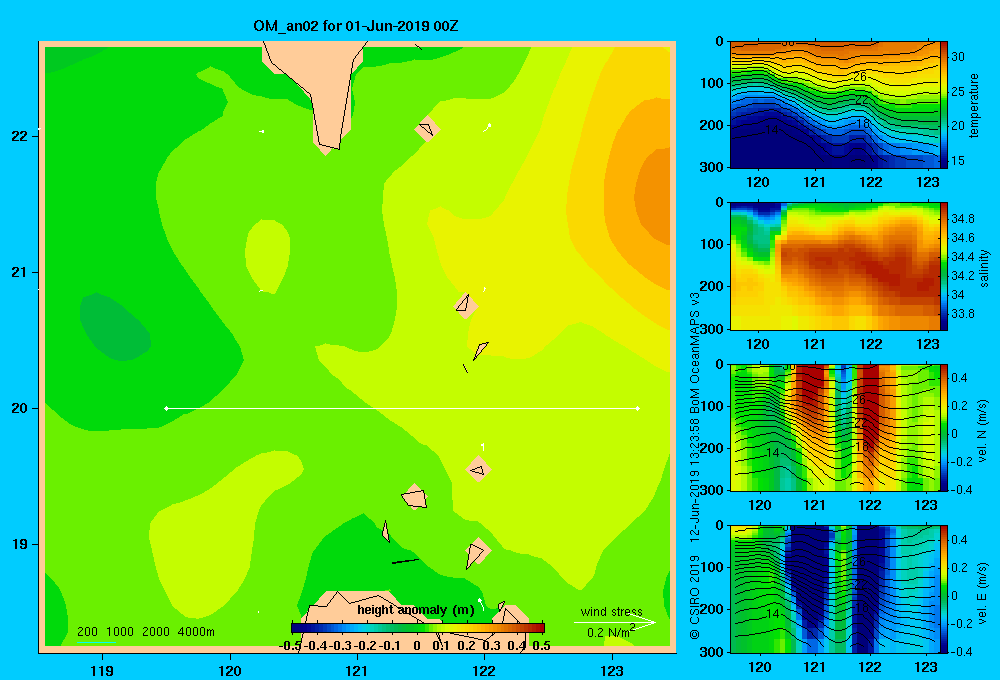Click the '0.2 N/m' wind scale text
Screen dimensions: 1000x680
[608, 632]
